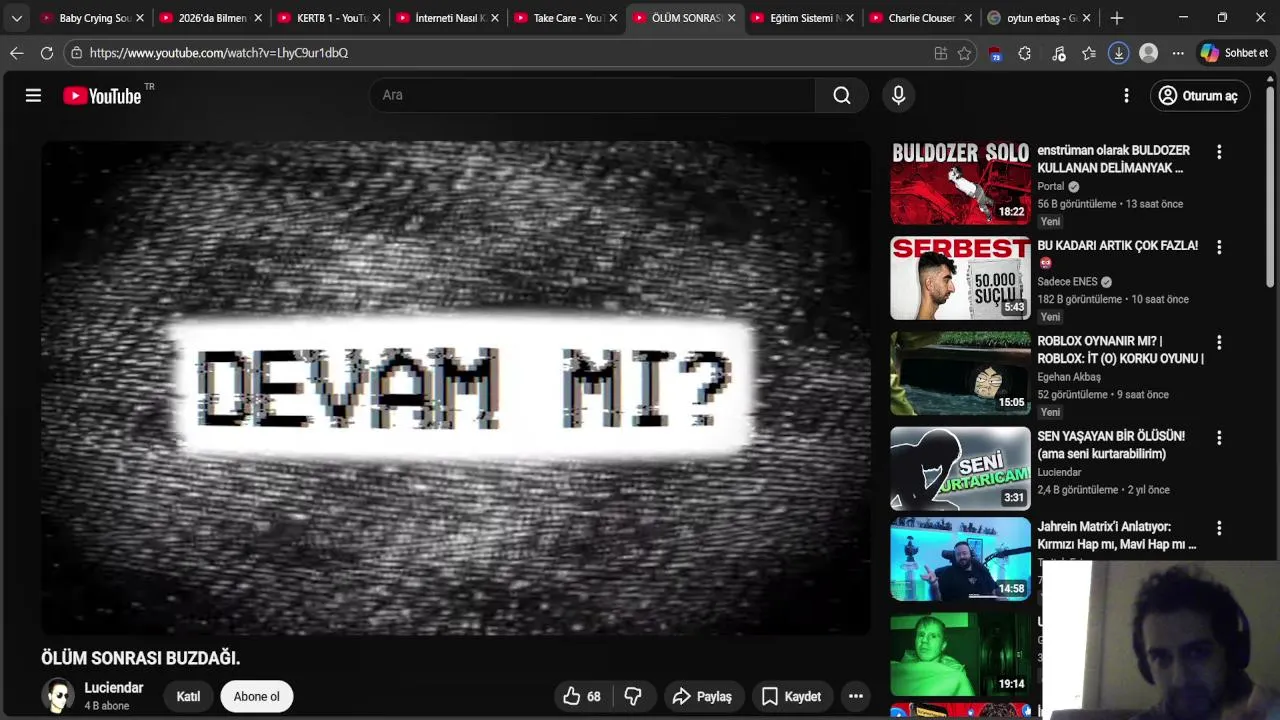Open options for SEN YAŞAYAN BİR ÖLÜSÜN video
Viewport: 1280px width, 720px height.
1218,437
